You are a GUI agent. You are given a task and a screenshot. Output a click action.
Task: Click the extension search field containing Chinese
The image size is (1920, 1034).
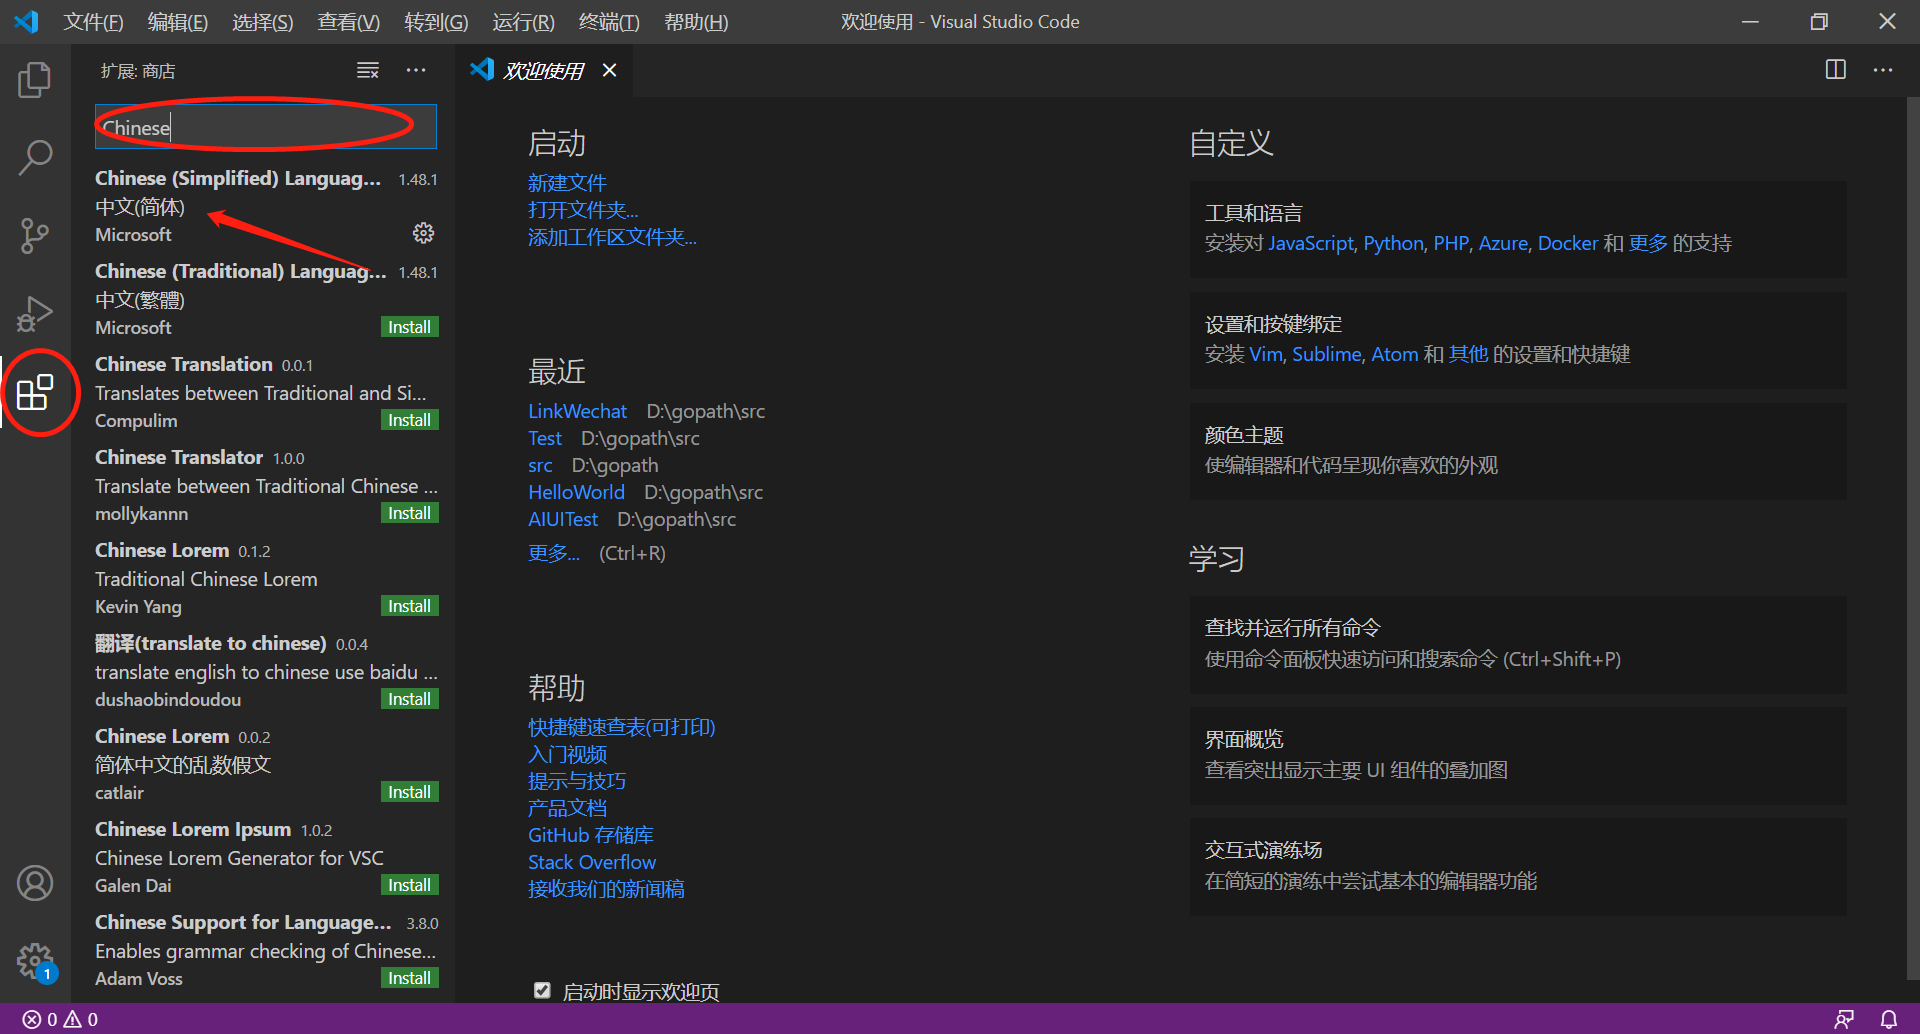pos(266,127)
